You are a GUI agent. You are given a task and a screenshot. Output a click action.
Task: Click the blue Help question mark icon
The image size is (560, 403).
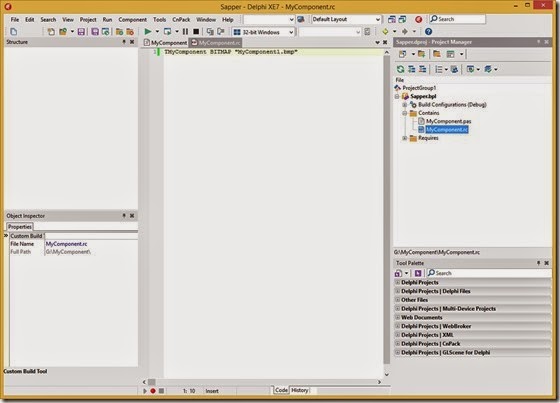tap(428, 32)
